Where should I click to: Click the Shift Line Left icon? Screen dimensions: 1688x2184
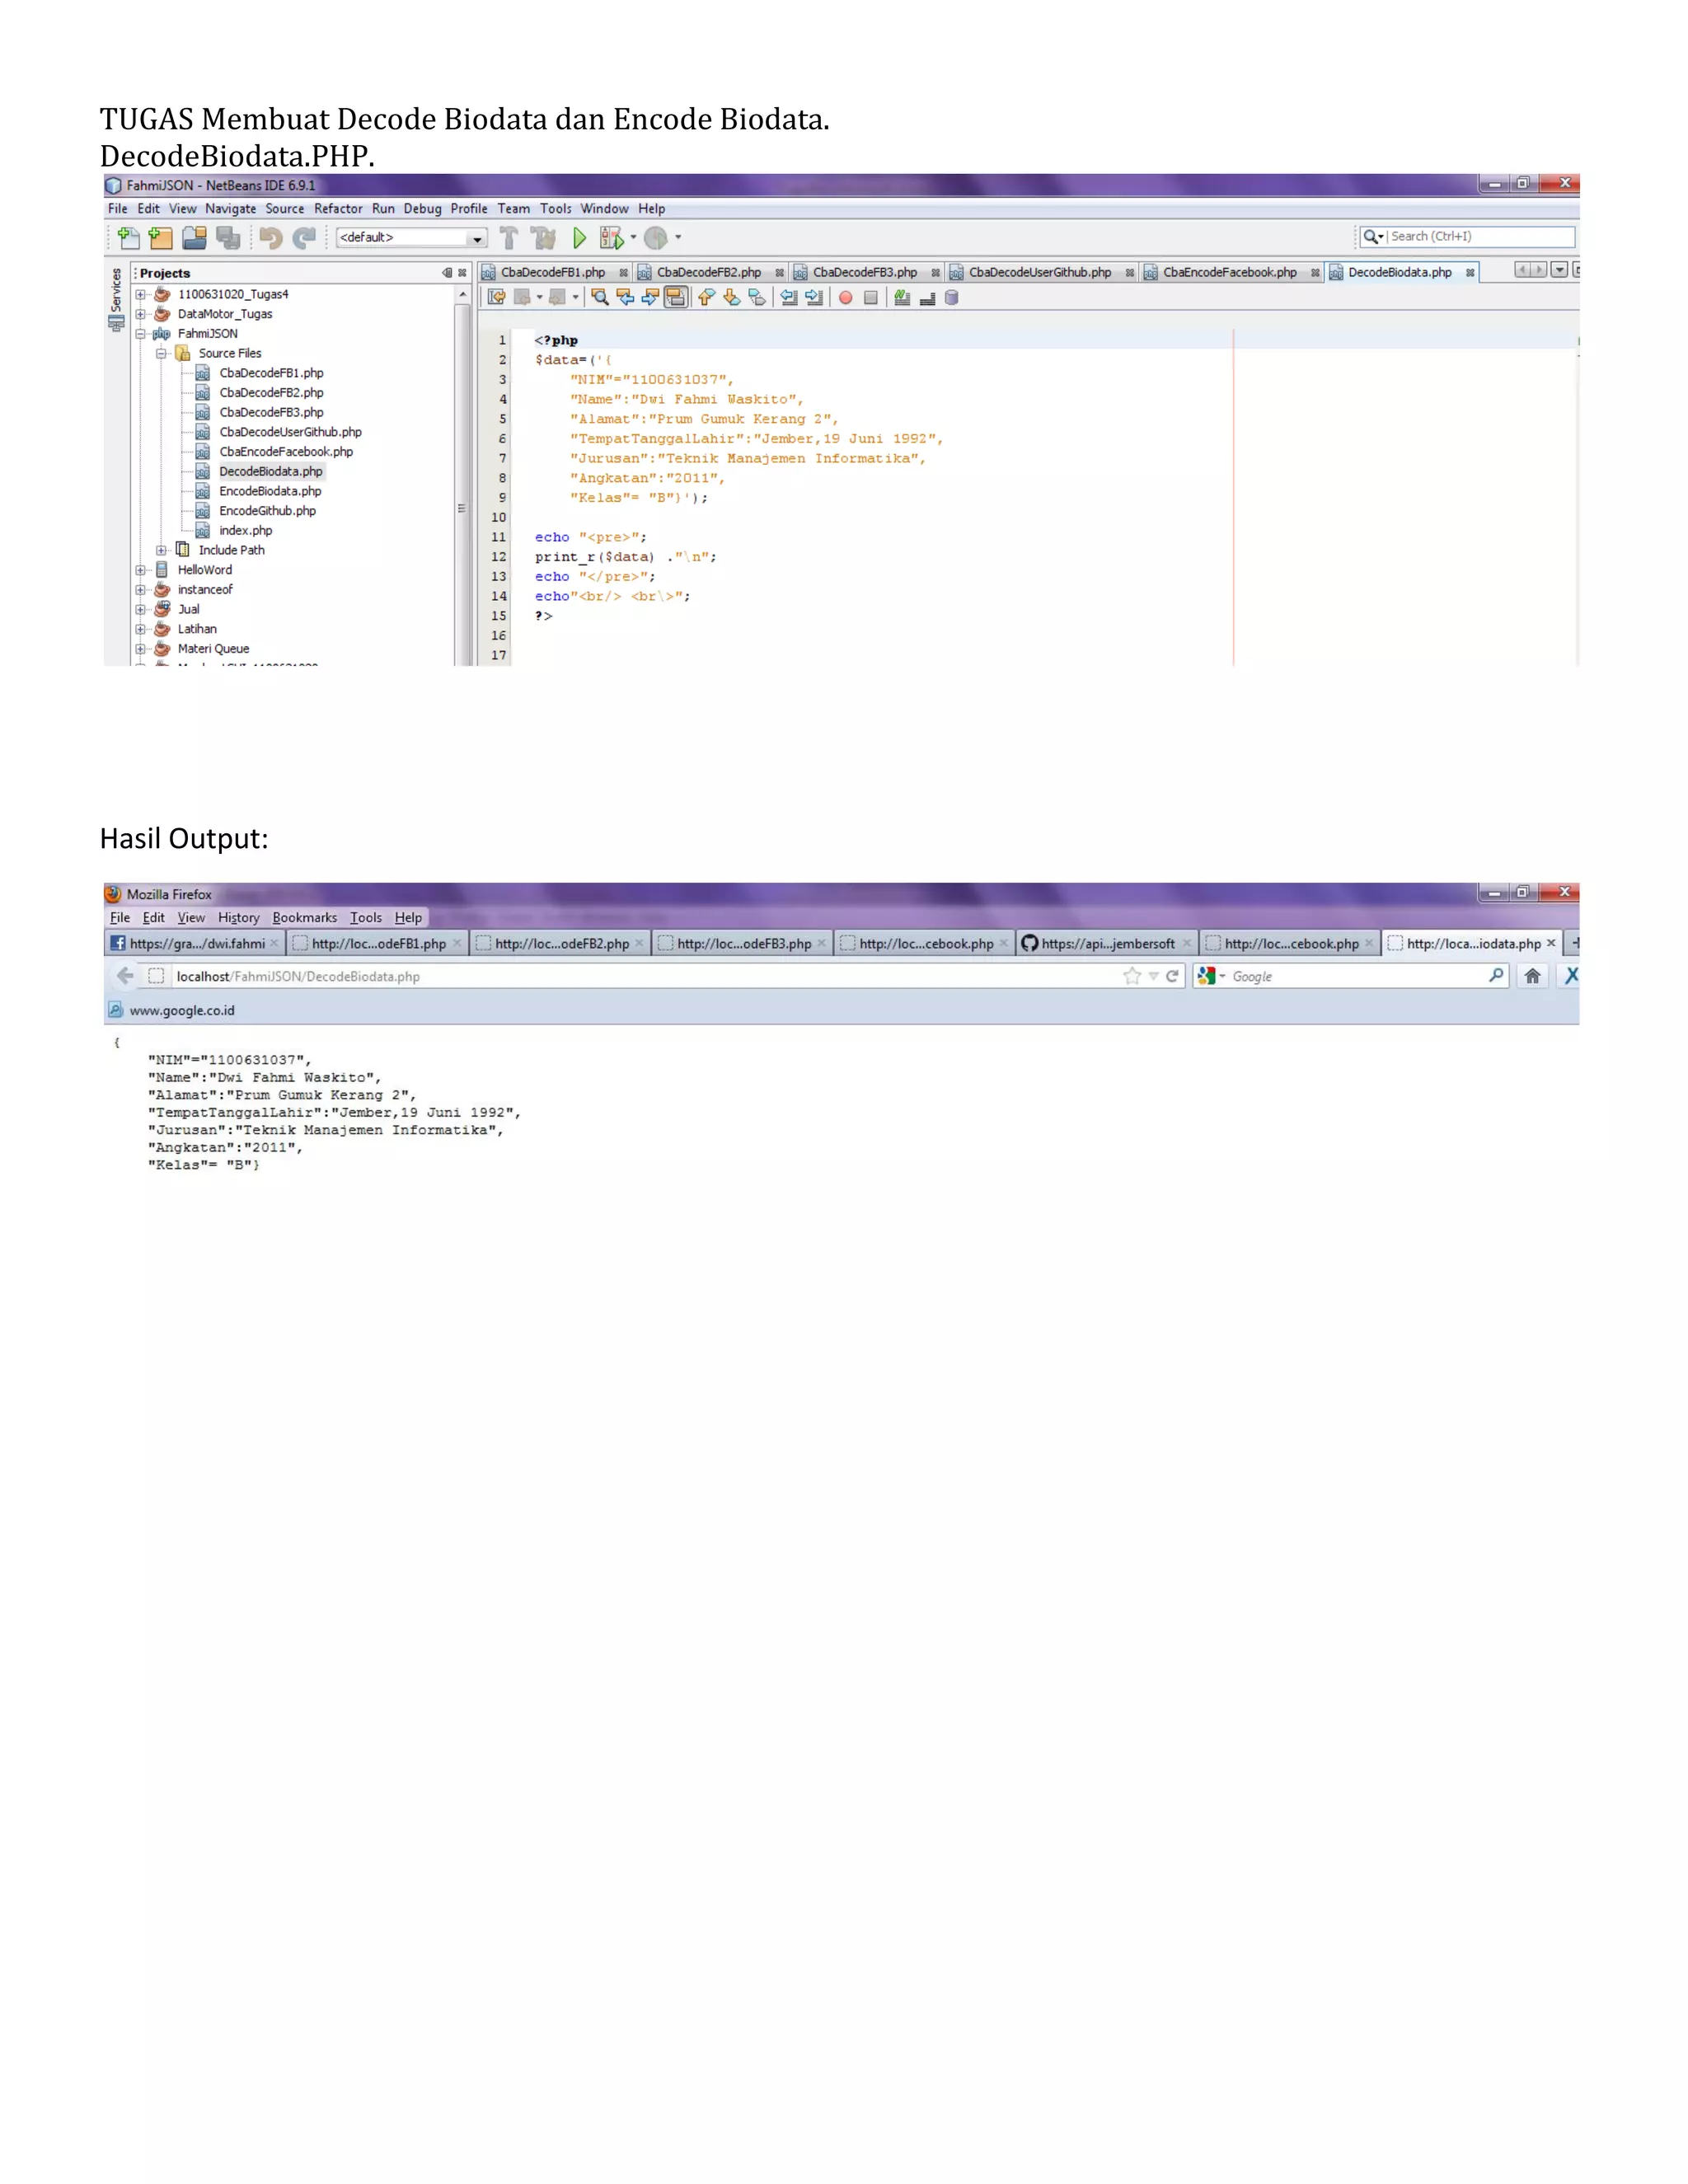tap(789, 297)
